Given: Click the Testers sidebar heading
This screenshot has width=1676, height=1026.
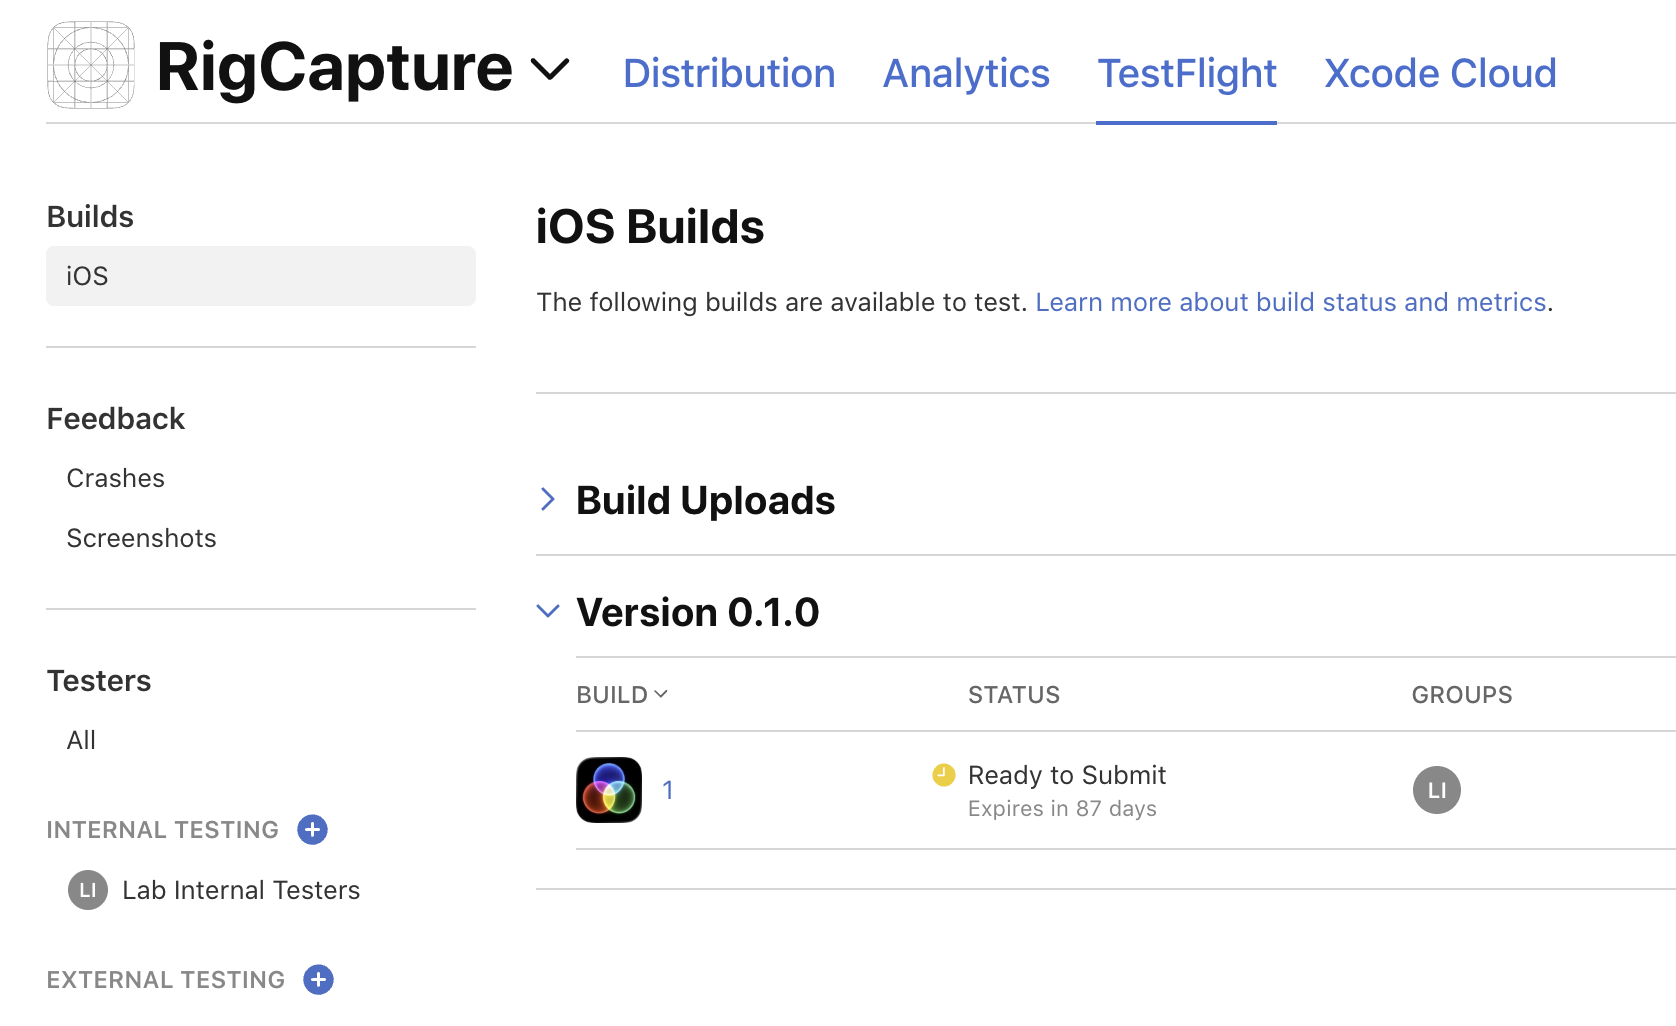Looking at the screenshot, I should pos(99,681).
